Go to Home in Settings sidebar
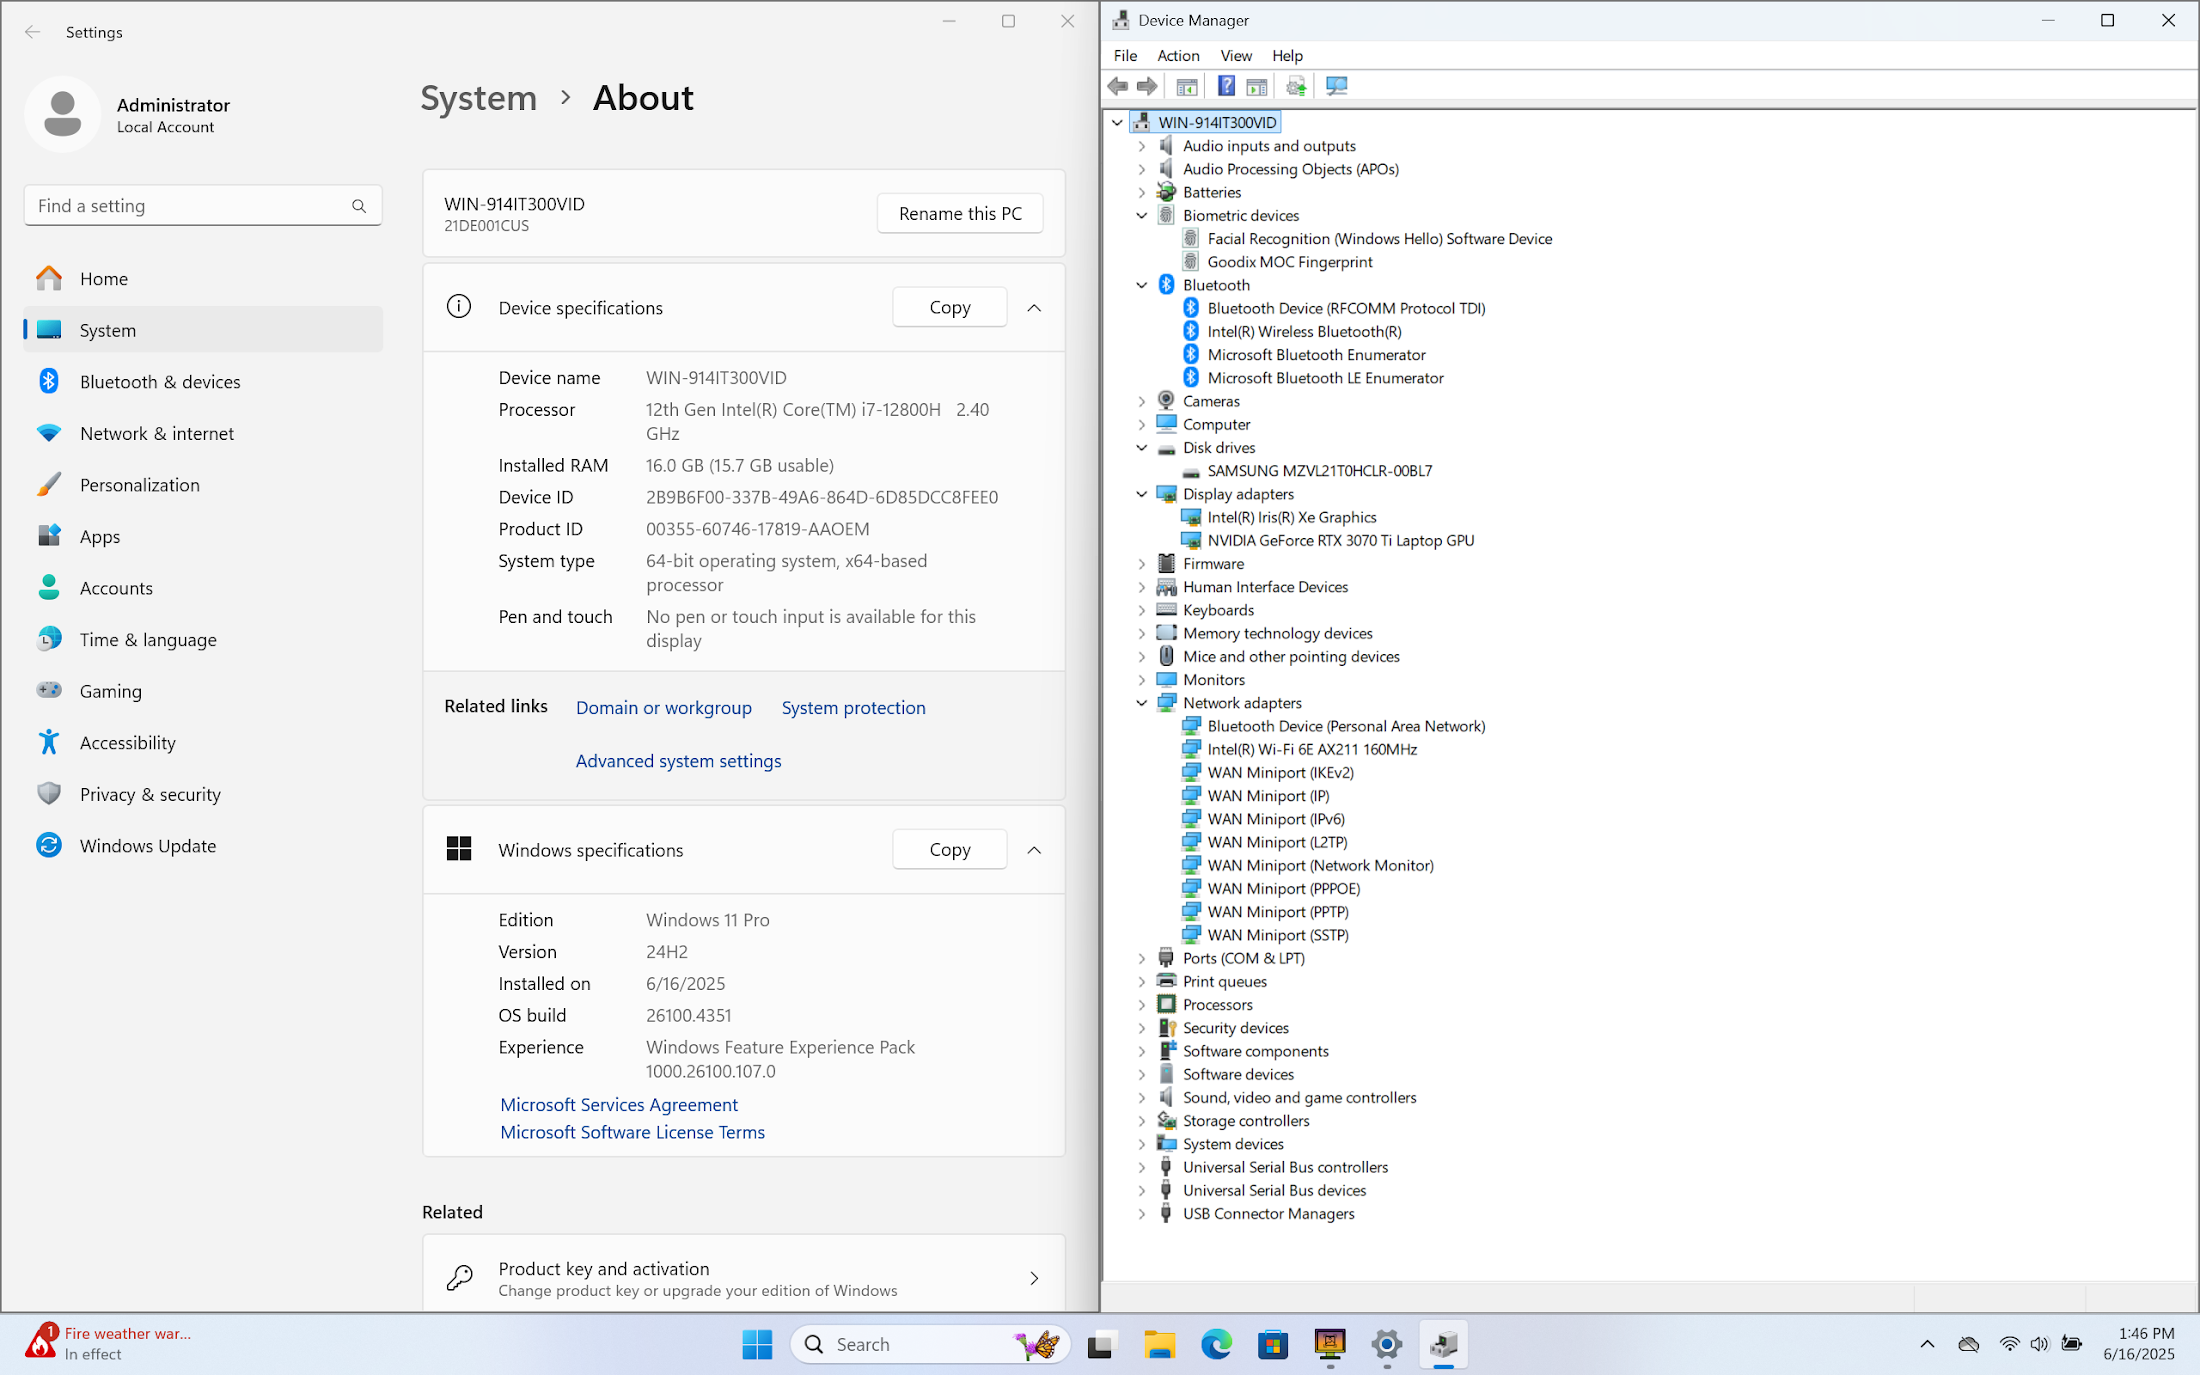 click(x=203, y=278)
